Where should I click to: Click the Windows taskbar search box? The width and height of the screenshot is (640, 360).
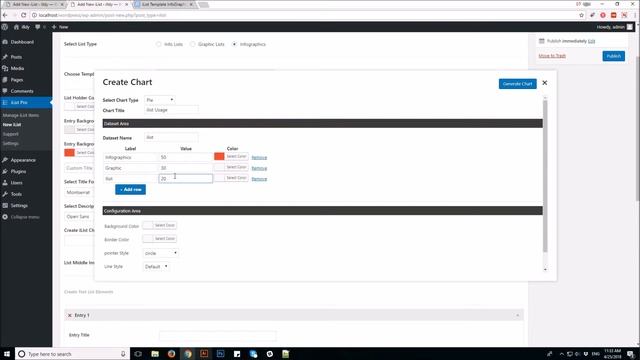(x=72, y=354)
